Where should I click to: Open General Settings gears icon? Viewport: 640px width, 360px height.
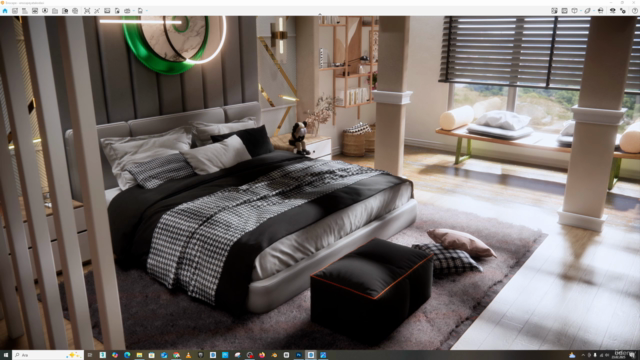pyautogui.click(x=623, y=11)
